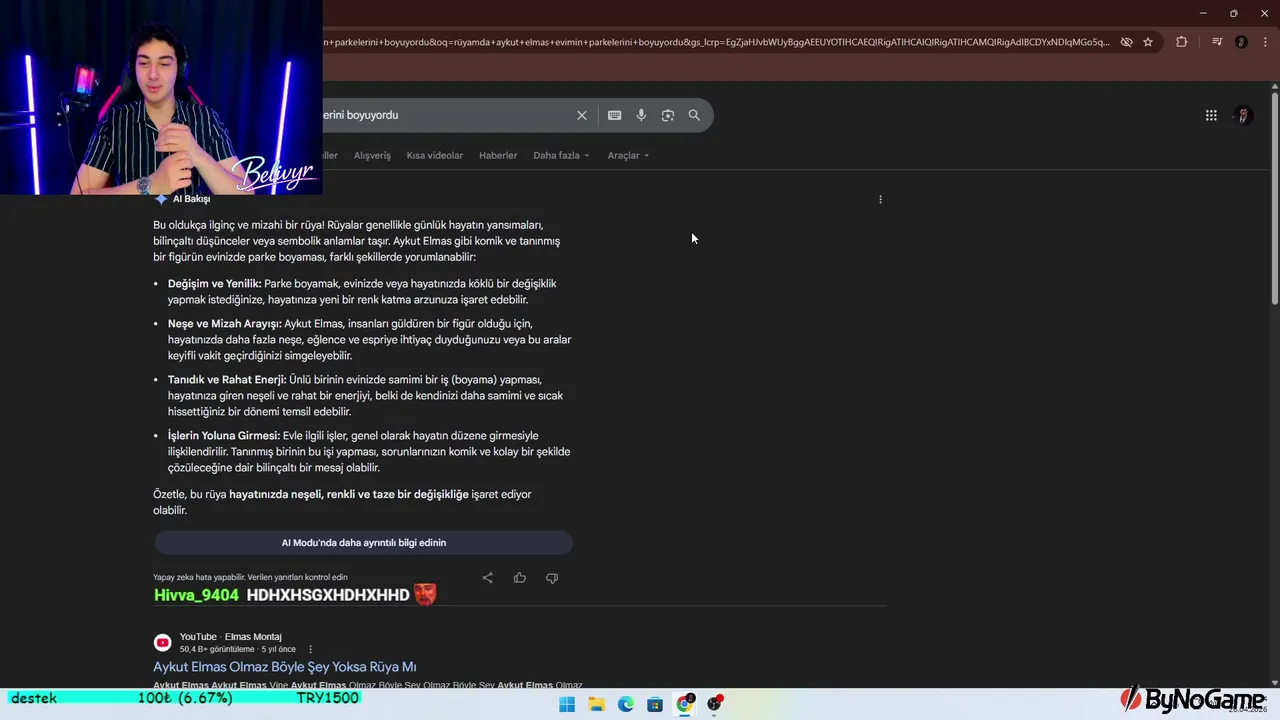Clear the search box with the X icon
The image size is (1280, 720).
coord(581,115)
